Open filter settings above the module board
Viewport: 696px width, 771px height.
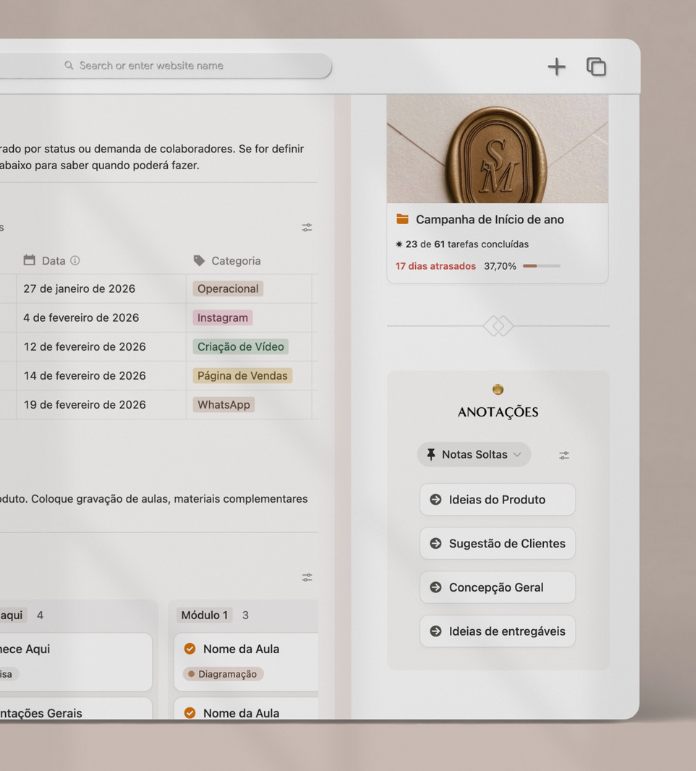click(307, 577)
